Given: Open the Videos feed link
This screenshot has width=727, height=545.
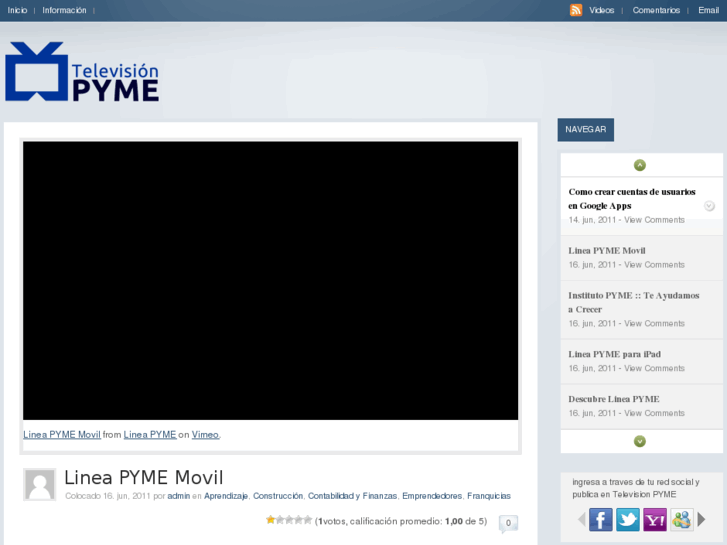Looking at the screenshot, I should pos(601,10).
